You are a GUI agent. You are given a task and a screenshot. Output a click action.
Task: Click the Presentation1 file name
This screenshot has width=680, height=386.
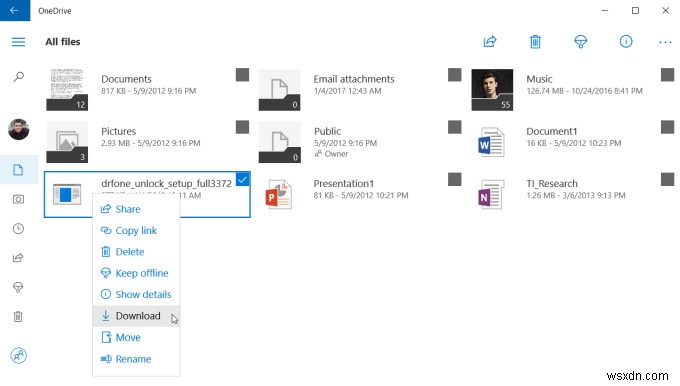pyautogui.click(x=343, y=183)
